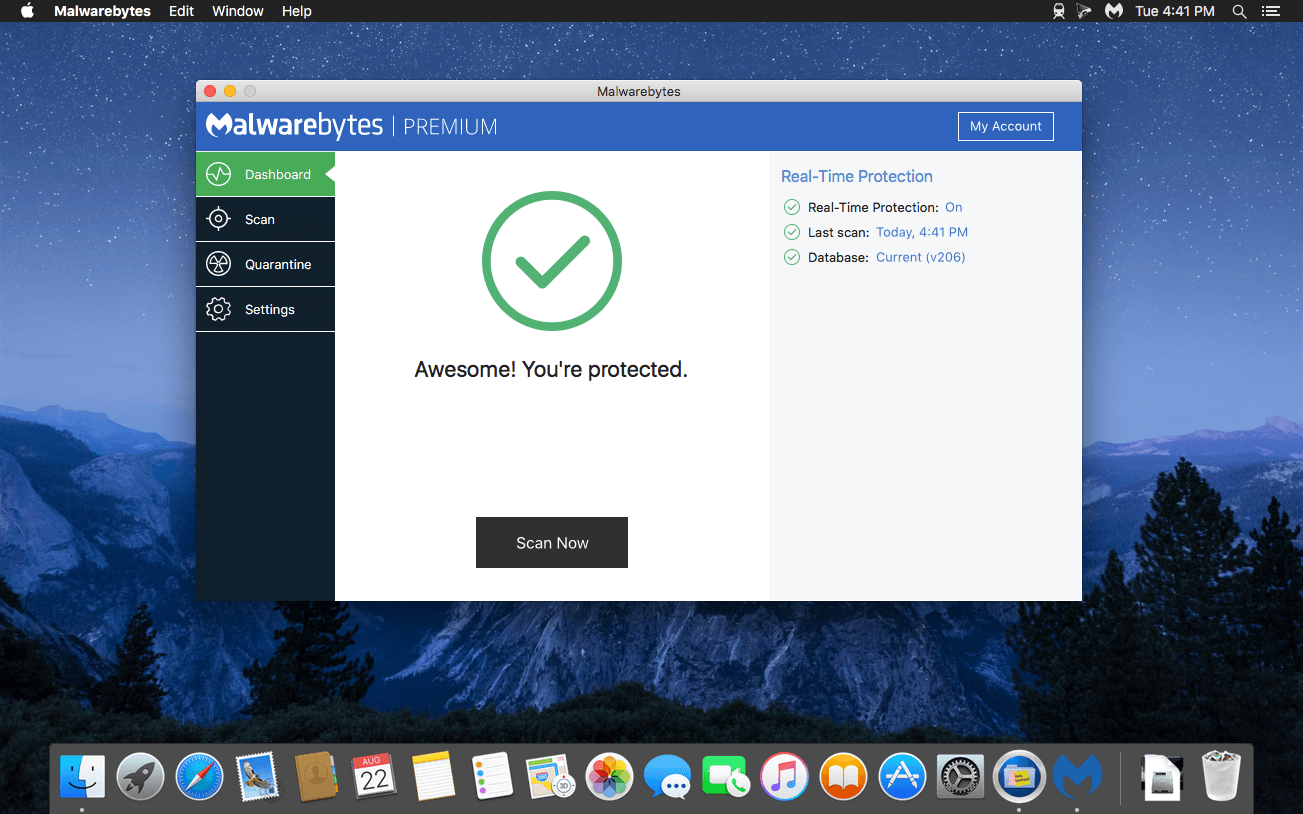Open Notification Center from the menu bar

[x=1271, y=11]
